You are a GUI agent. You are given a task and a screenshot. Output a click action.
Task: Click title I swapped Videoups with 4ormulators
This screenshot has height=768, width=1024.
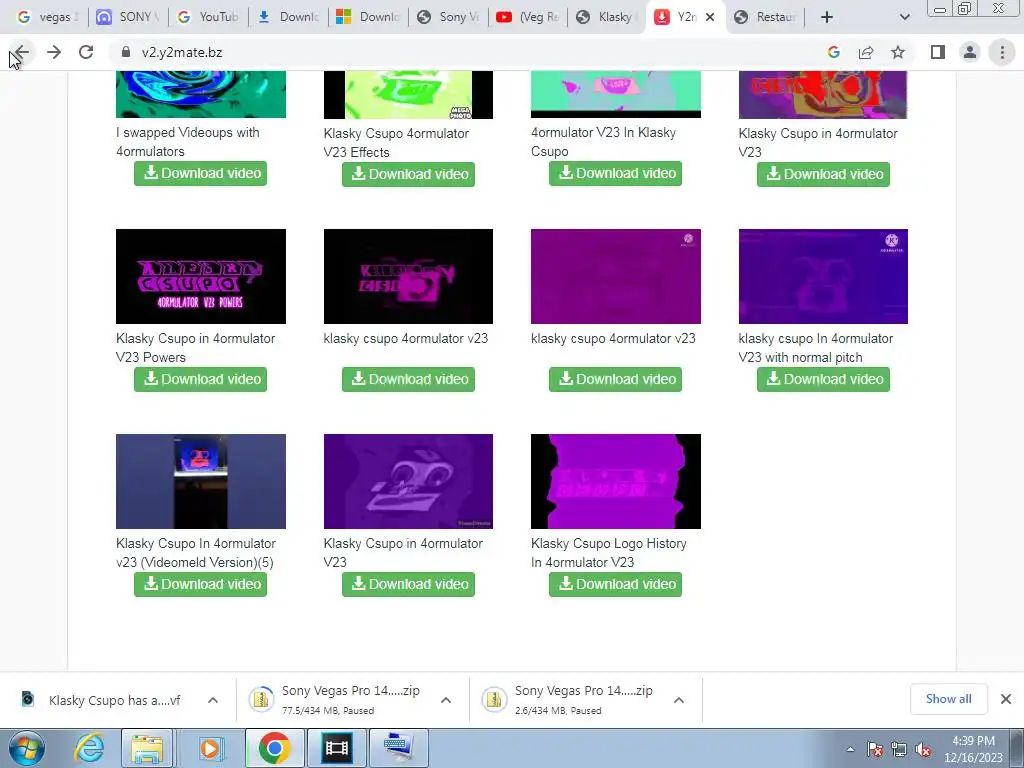click(187, 142)
